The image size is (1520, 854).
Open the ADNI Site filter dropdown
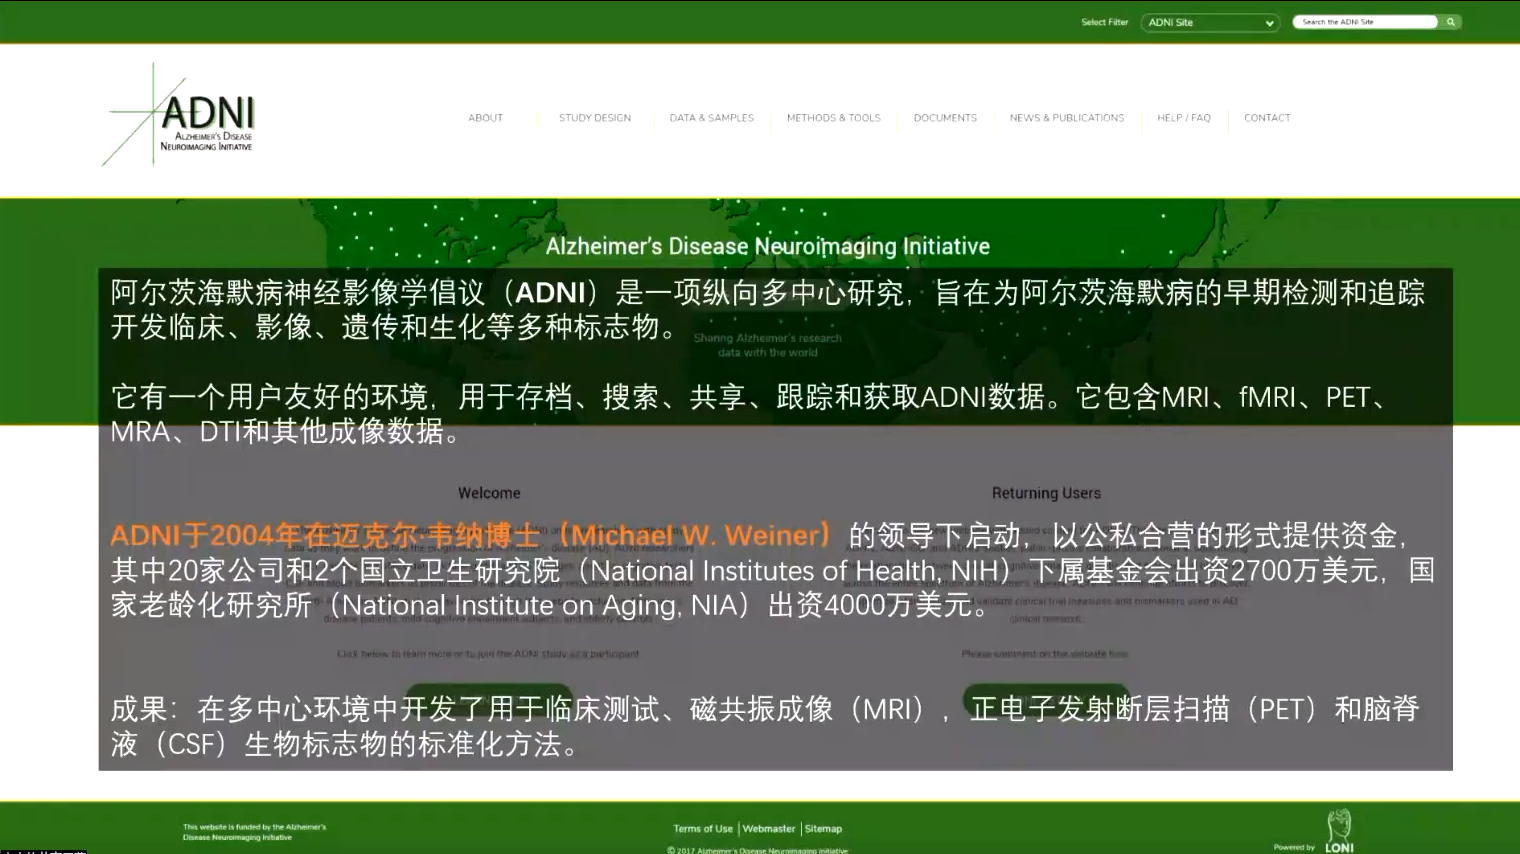1210,22
